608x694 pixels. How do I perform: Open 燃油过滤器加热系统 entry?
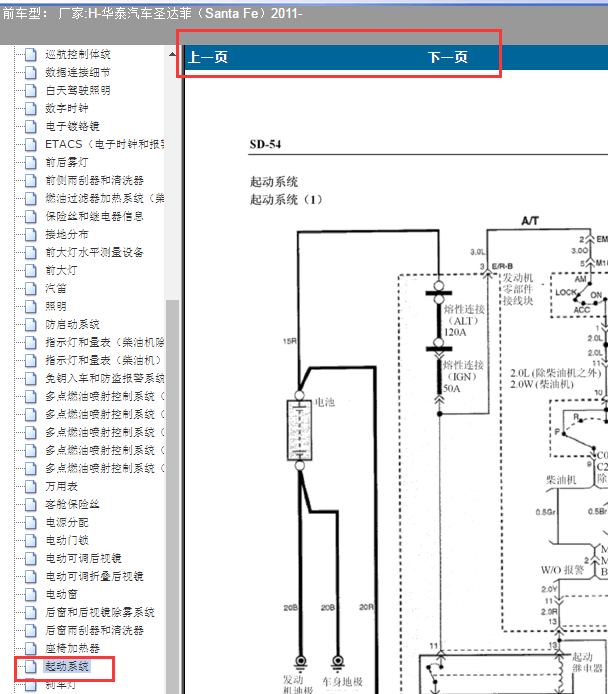[105, 199]
